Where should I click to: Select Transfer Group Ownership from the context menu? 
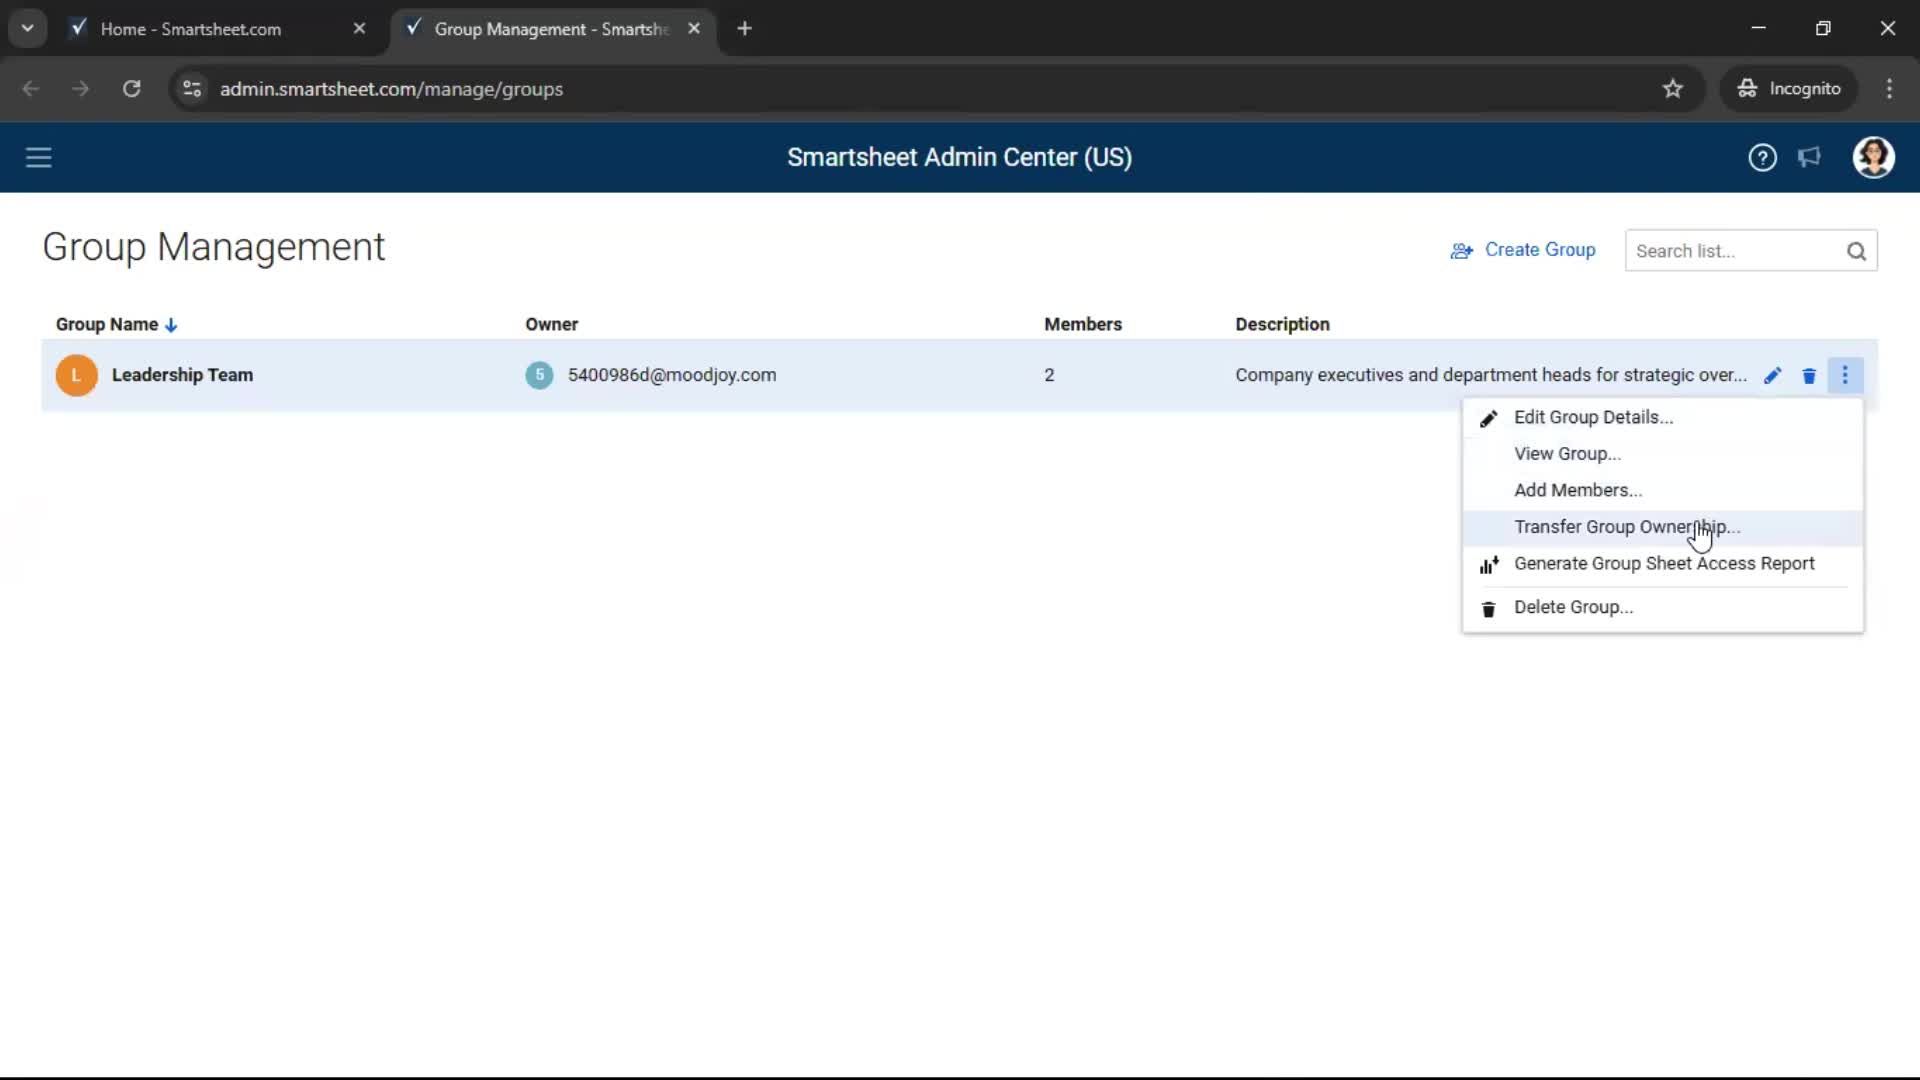point(1628,527)
